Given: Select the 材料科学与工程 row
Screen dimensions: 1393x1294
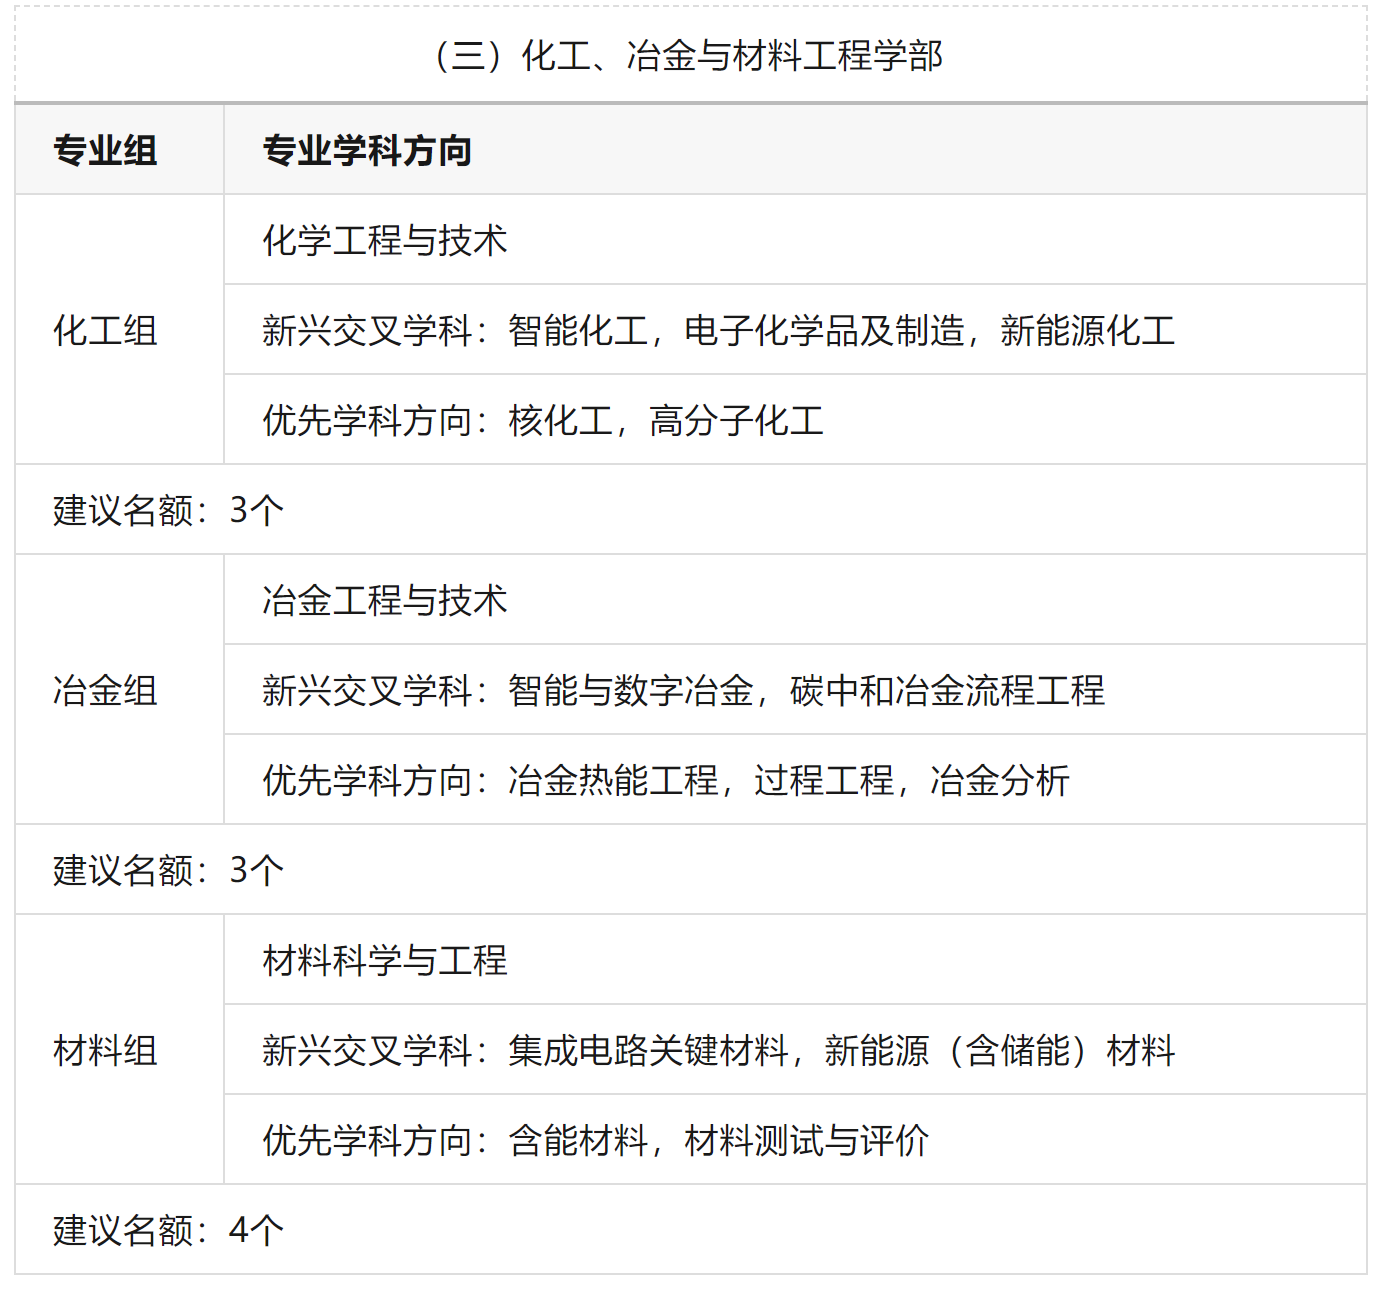Looking at the screenshot, I should coord(385,961).
